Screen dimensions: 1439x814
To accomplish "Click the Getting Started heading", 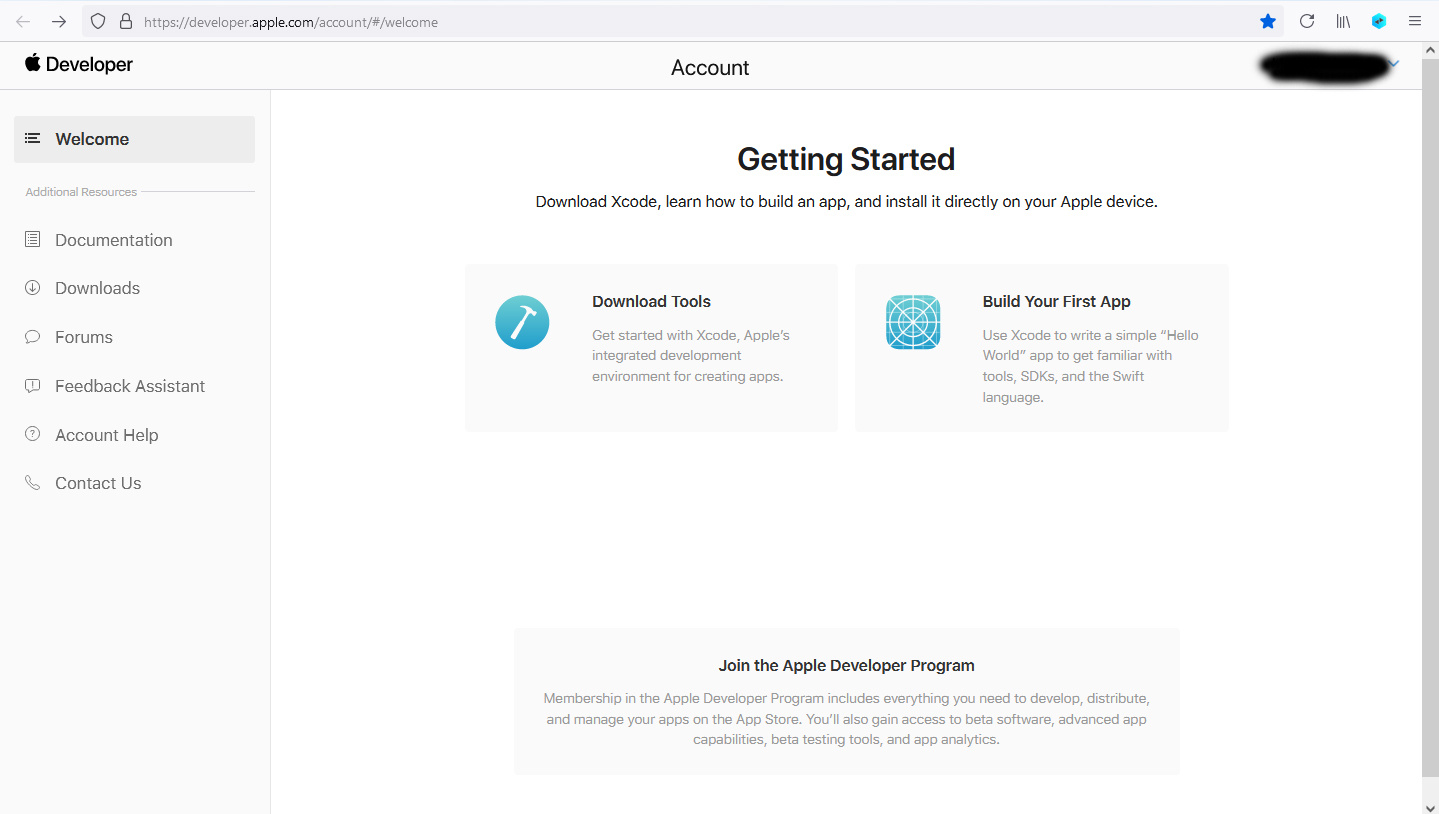I will click(x=846, y=159).
